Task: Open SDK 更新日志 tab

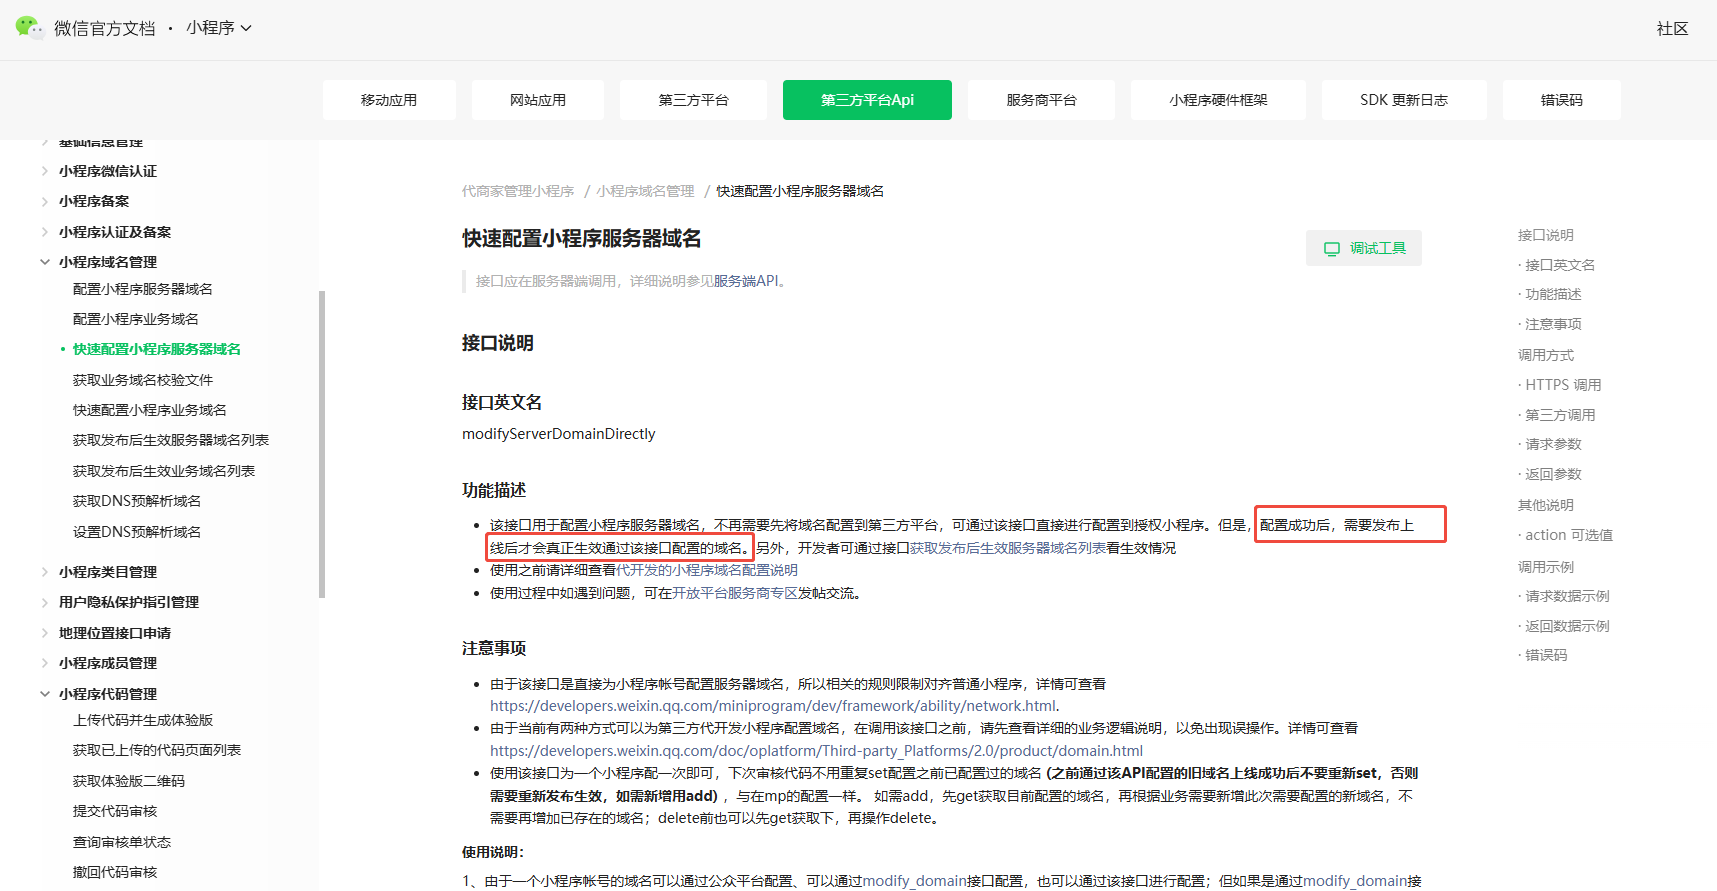Action: click(1404, 100)
